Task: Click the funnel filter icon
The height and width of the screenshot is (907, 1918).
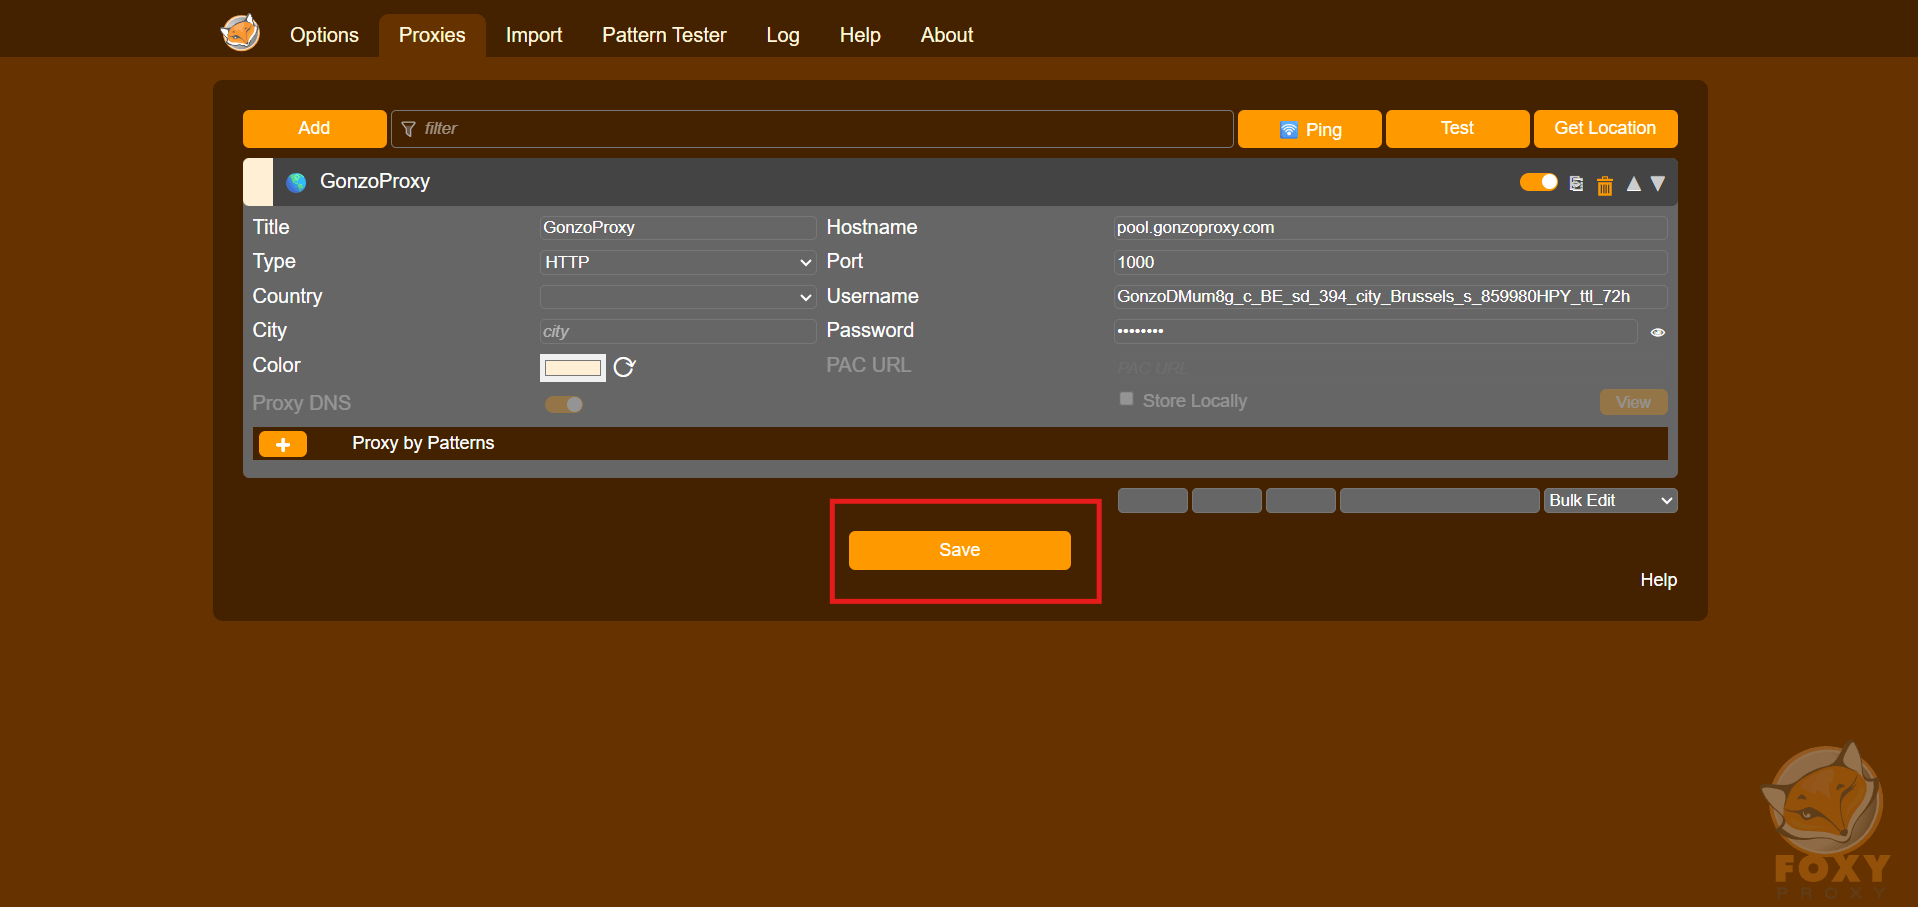Action: click(x=408, y=129)
